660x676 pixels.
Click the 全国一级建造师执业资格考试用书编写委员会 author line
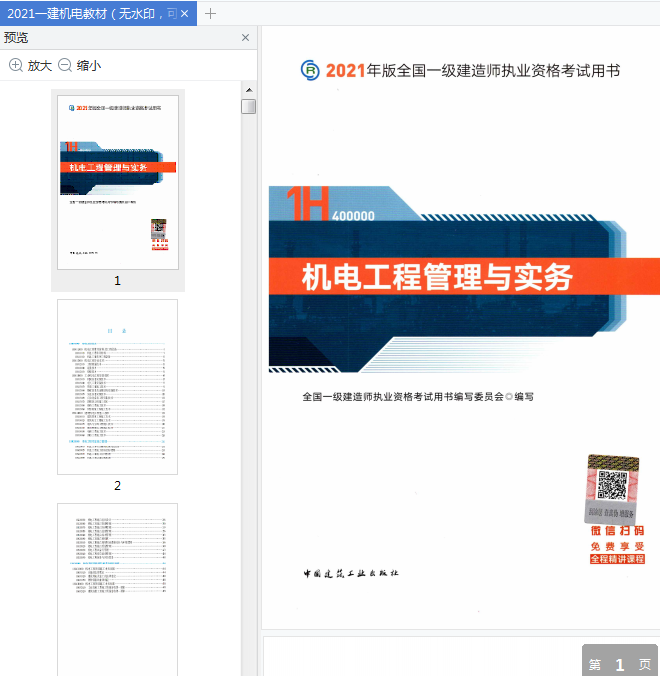coord(418,396)
